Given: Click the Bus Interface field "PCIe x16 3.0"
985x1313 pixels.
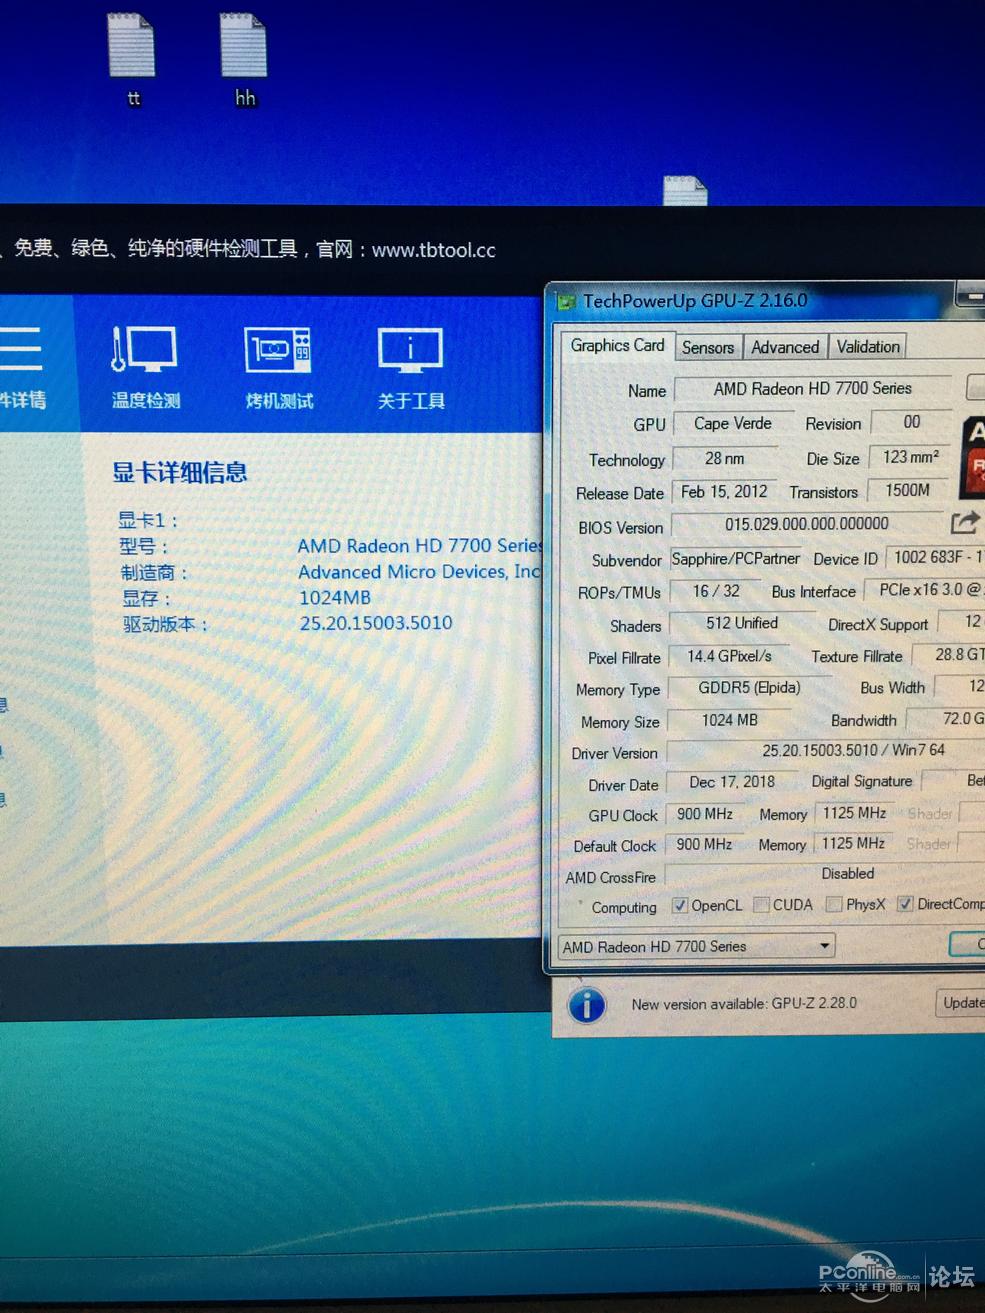Looking at the screenshot, I should 925,590.
